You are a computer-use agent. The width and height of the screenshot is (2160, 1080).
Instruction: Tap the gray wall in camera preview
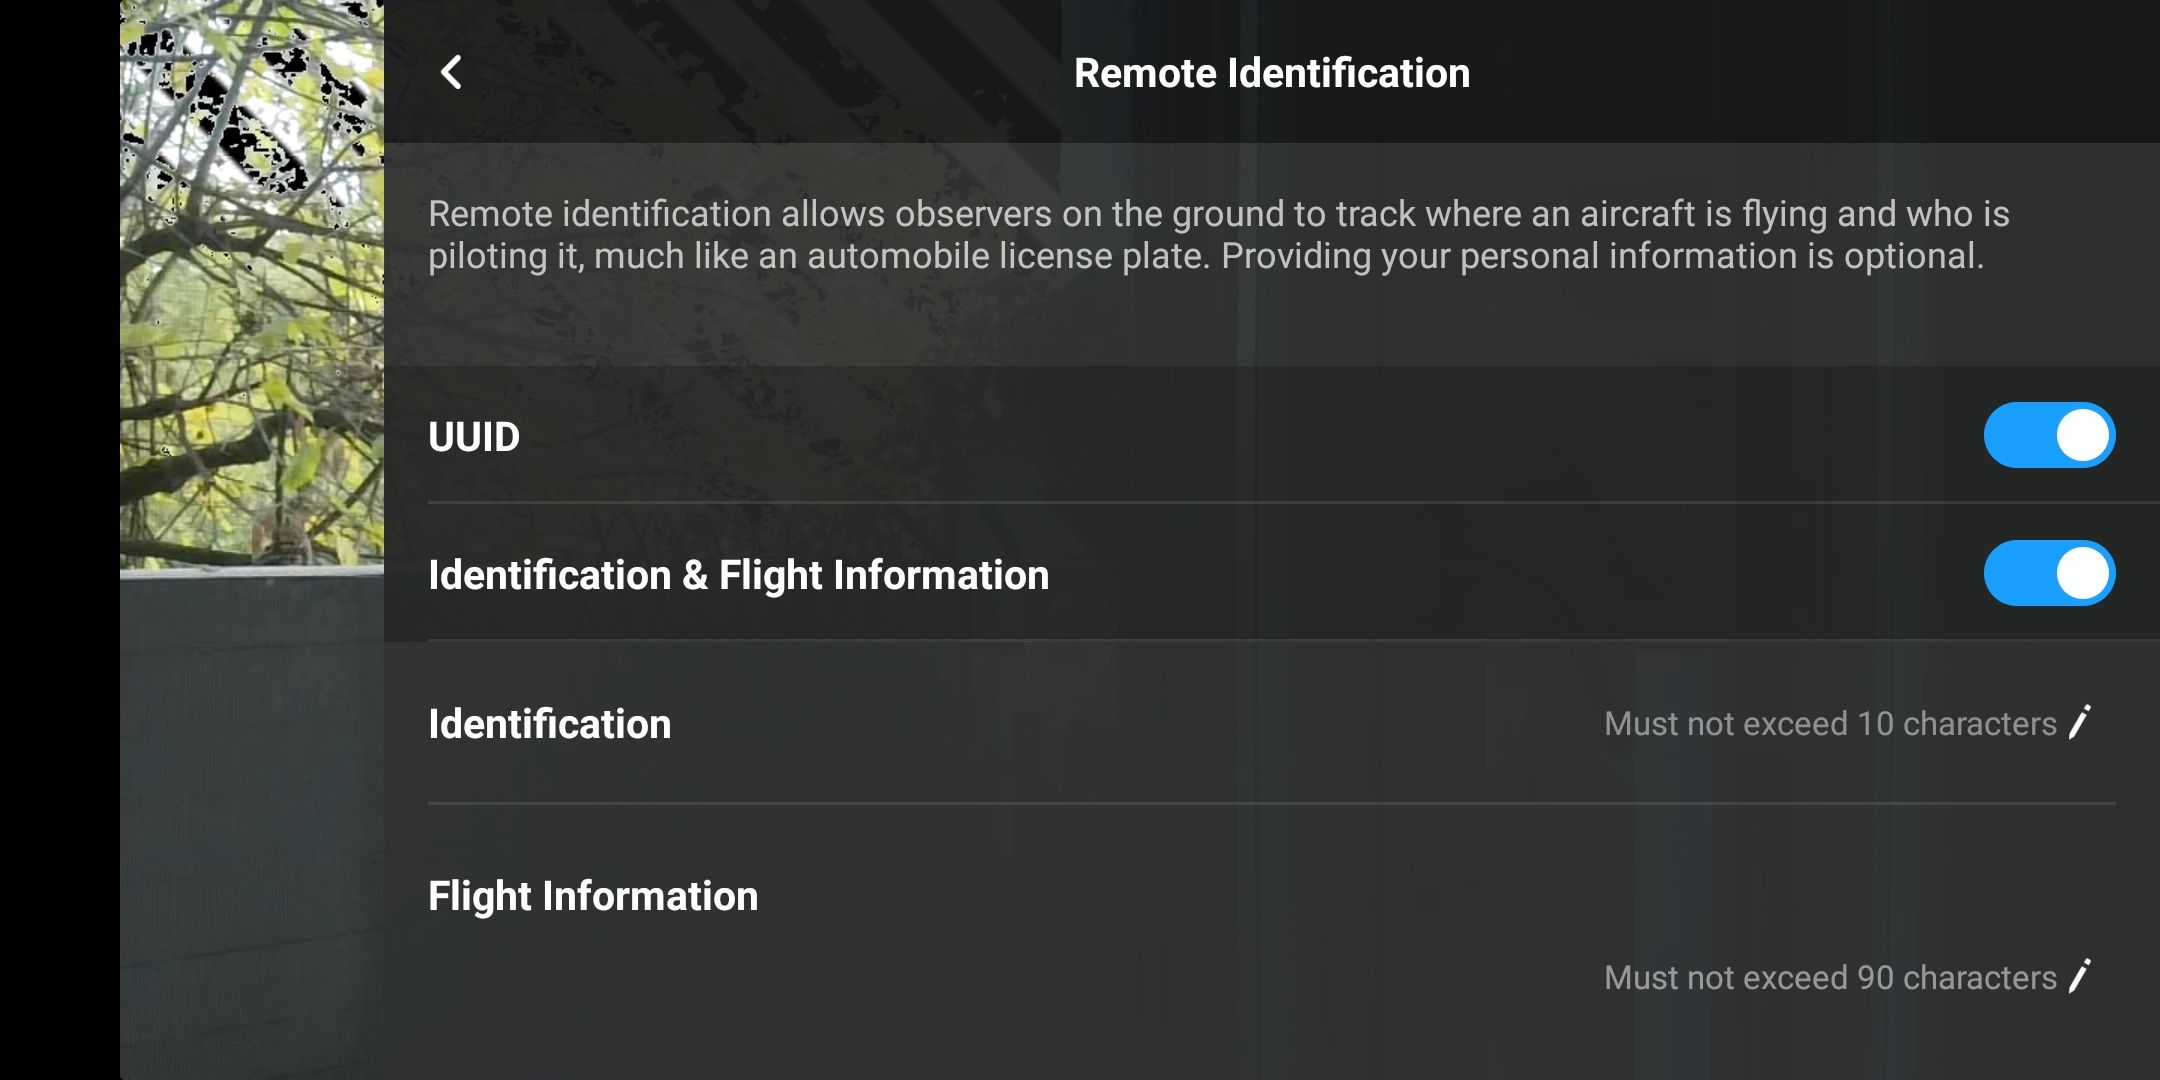coord(250,800)
